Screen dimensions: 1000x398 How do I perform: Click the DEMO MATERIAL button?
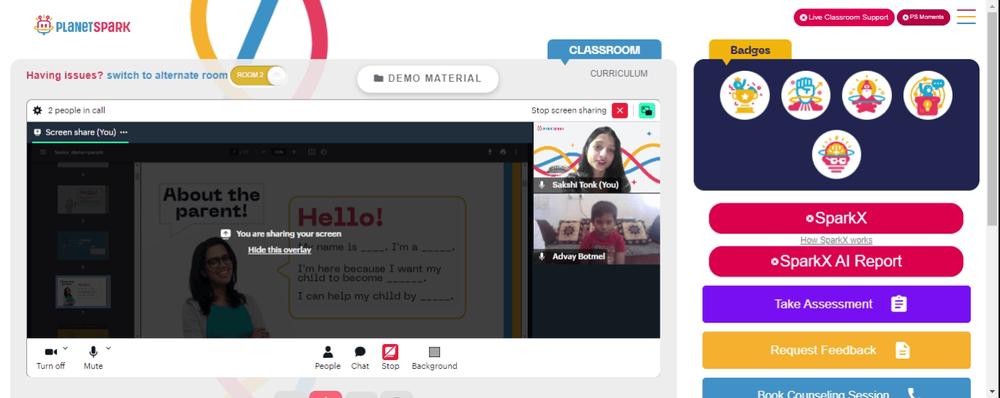tap(427, 78)
